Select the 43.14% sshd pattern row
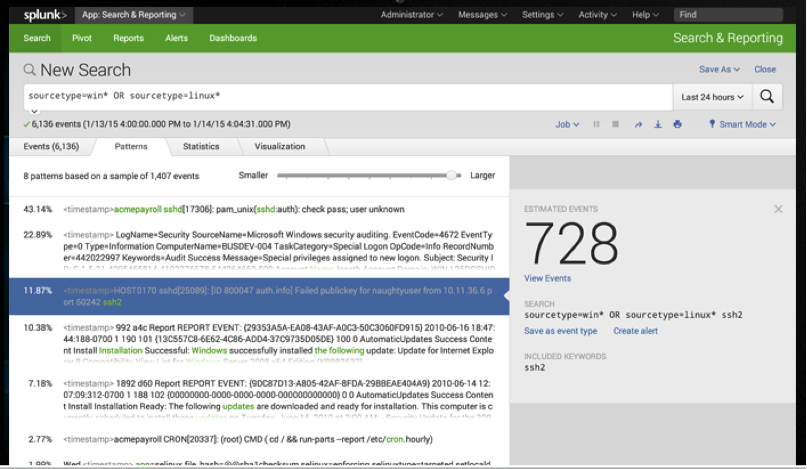 coord(259,210)
